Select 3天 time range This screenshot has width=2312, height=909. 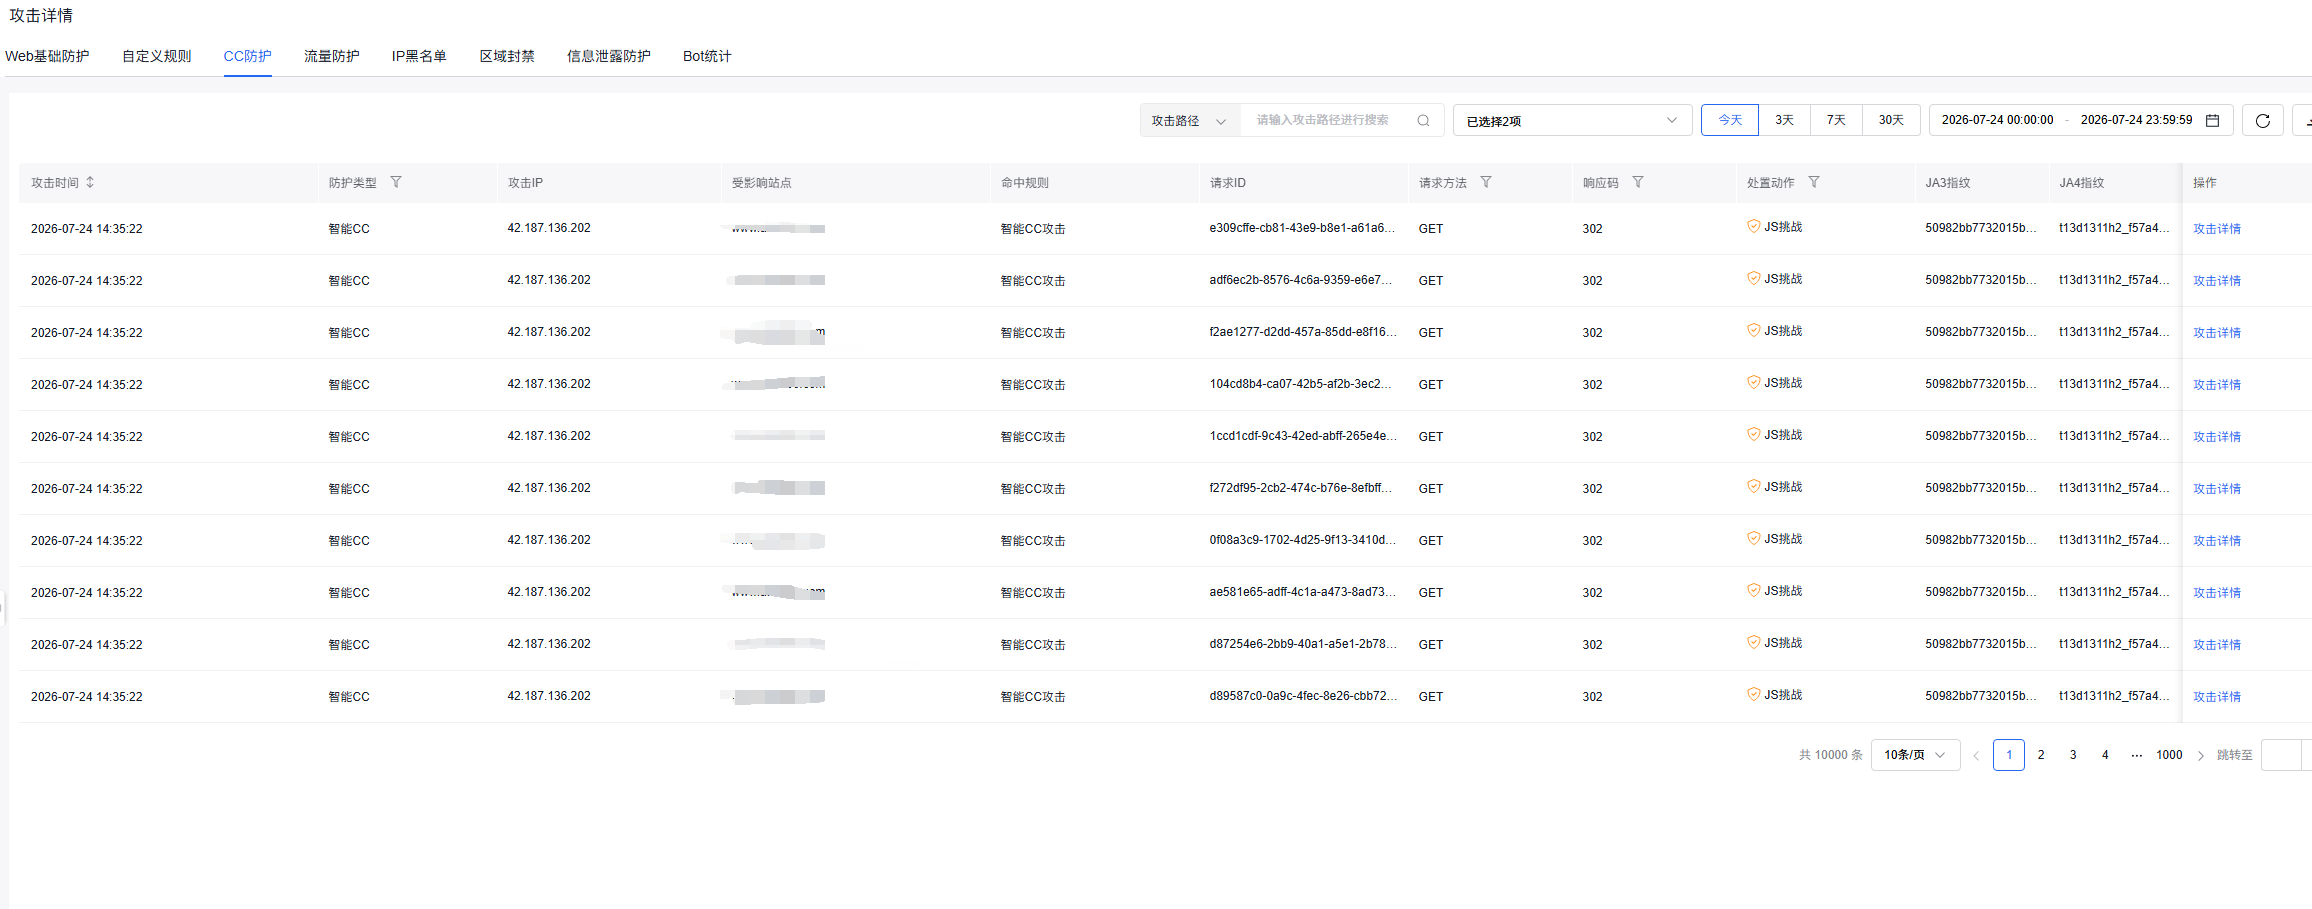coord(1784,120)
